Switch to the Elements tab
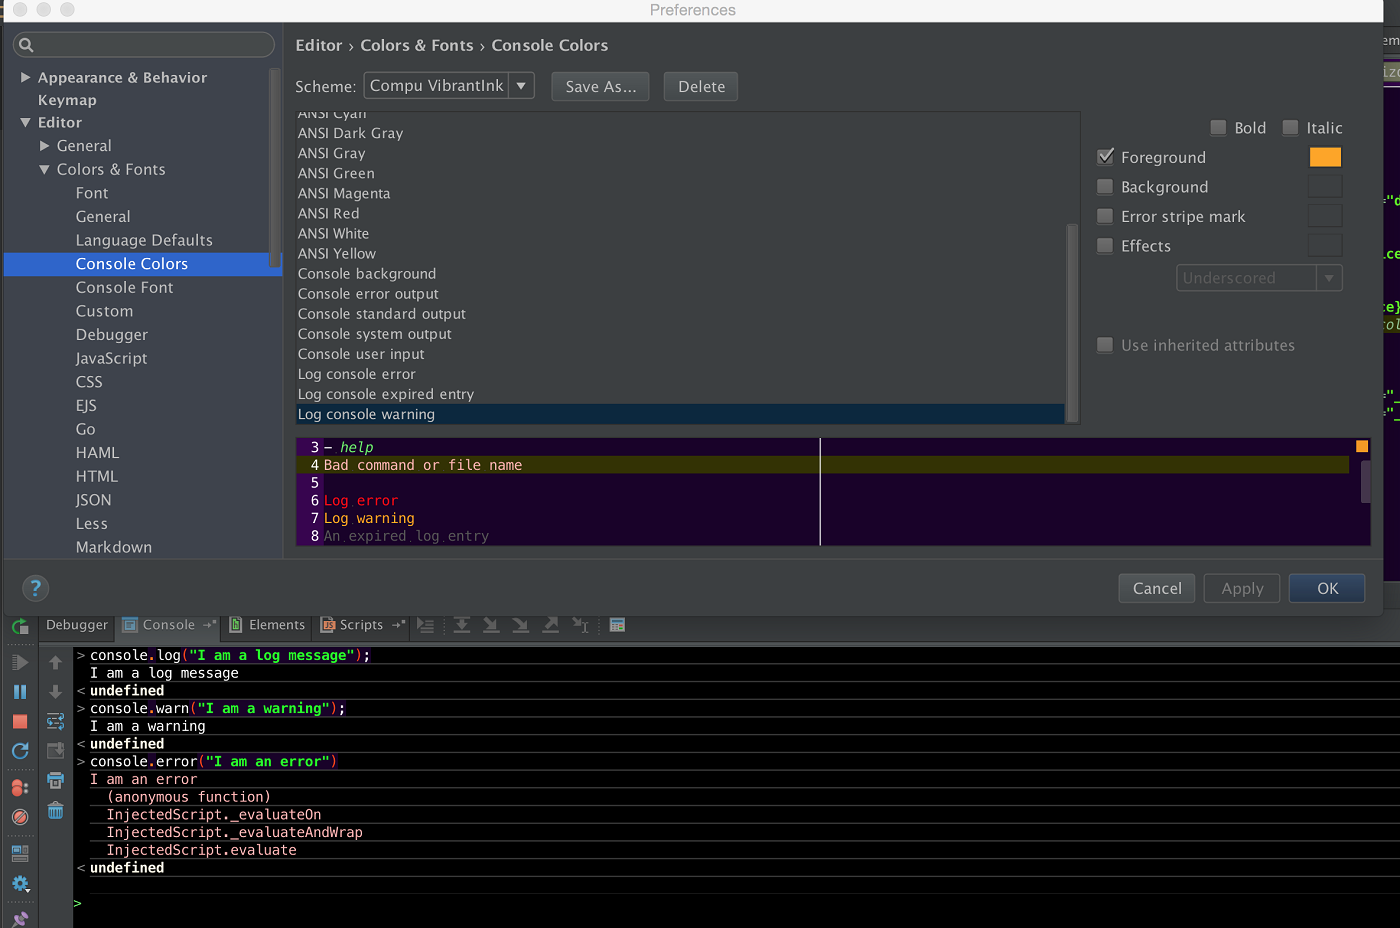The height and width of the screenshot is (928, 1400). (x=267, y=625)
